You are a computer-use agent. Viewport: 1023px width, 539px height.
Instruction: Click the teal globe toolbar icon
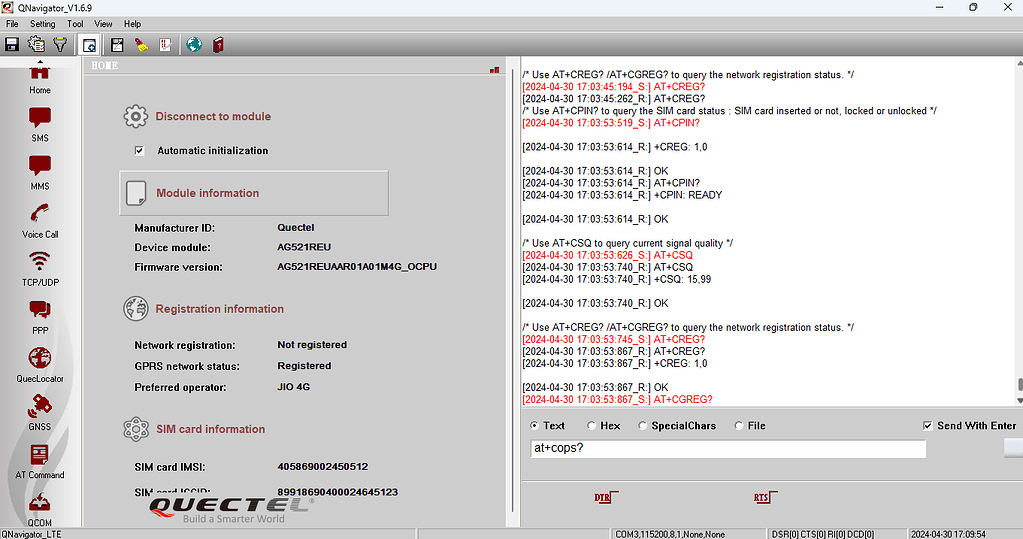[194, 44]
